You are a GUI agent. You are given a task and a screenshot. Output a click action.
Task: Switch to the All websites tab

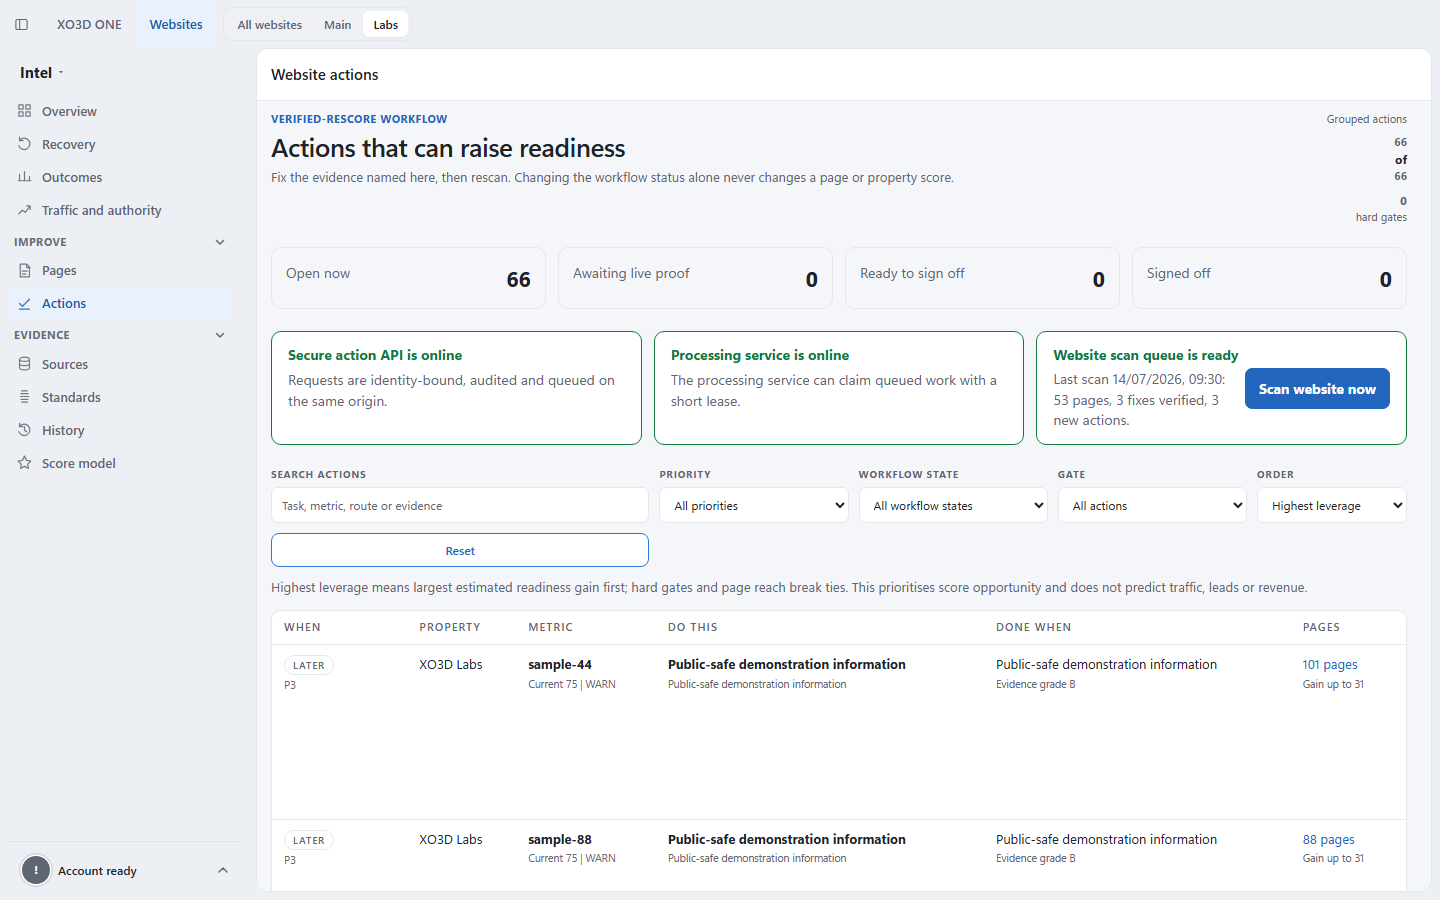[270, 25]
